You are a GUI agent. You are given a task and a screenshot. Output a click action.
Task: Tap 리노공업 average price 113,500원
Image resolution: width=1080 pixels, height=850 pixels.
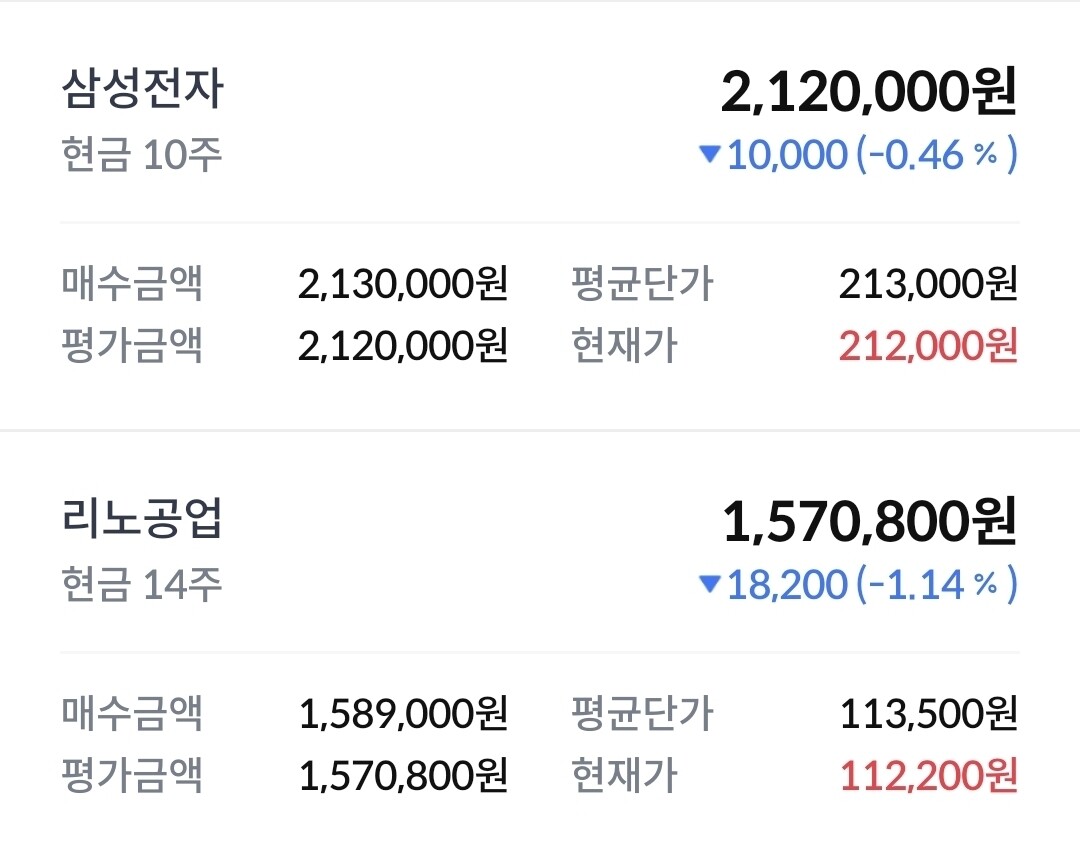pos(928,714)
